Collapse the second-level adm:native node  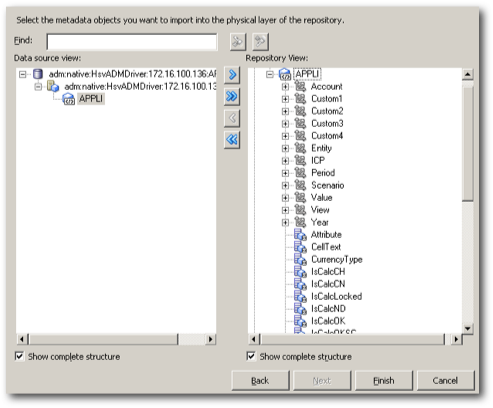(x=38, y=87)
